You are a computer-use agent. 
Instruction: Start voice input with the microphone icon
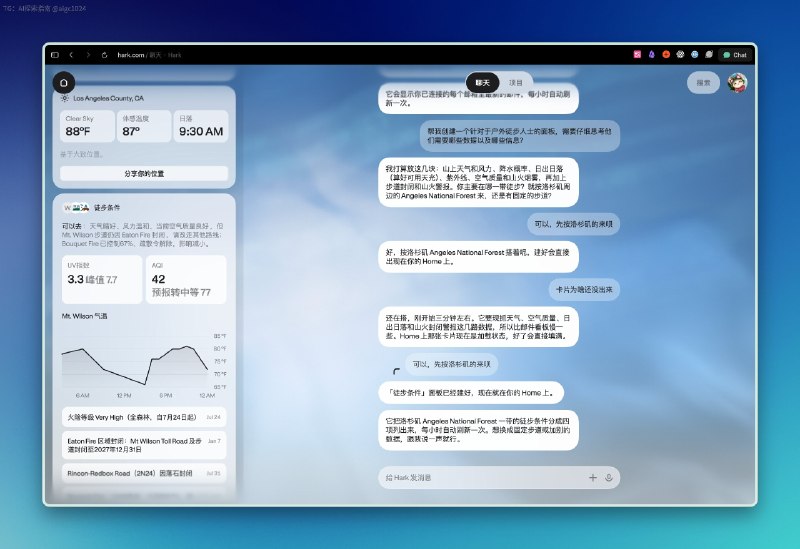(x=609, y=478)
